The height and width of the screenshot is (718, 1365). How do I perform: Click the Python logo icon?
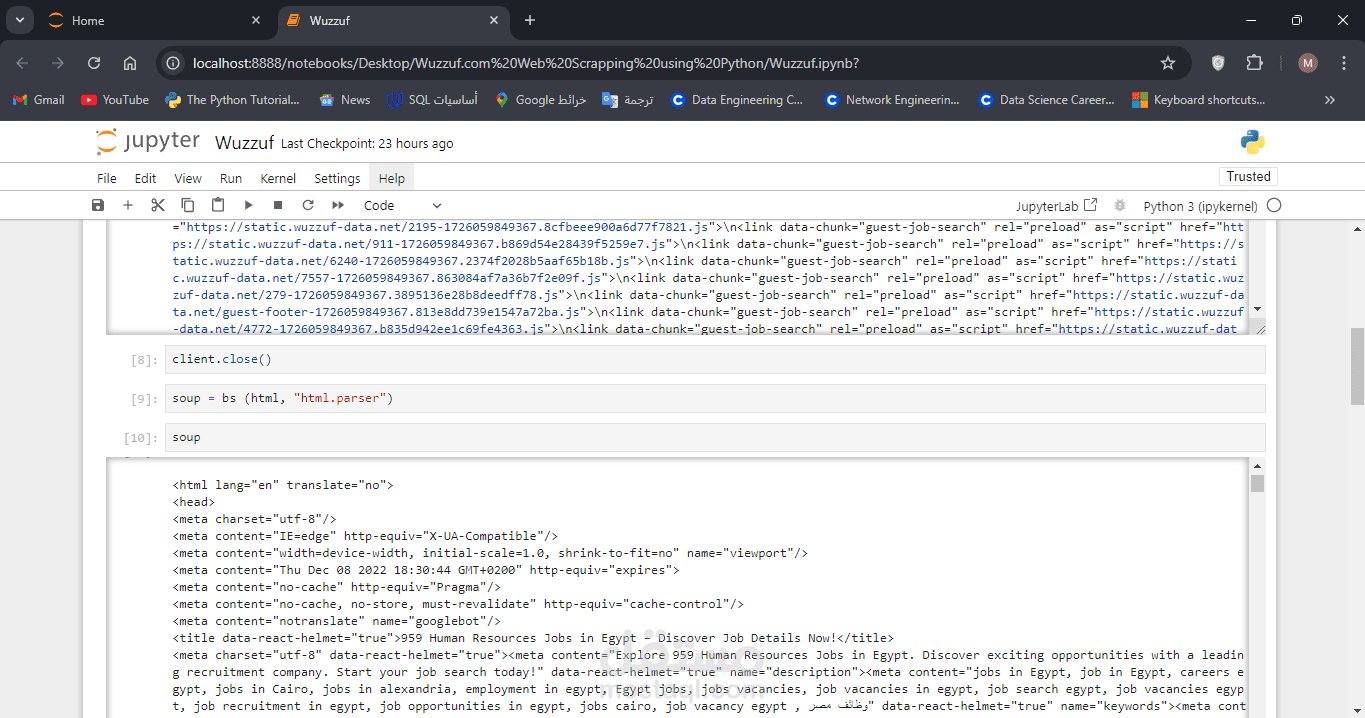point(1253,142)
